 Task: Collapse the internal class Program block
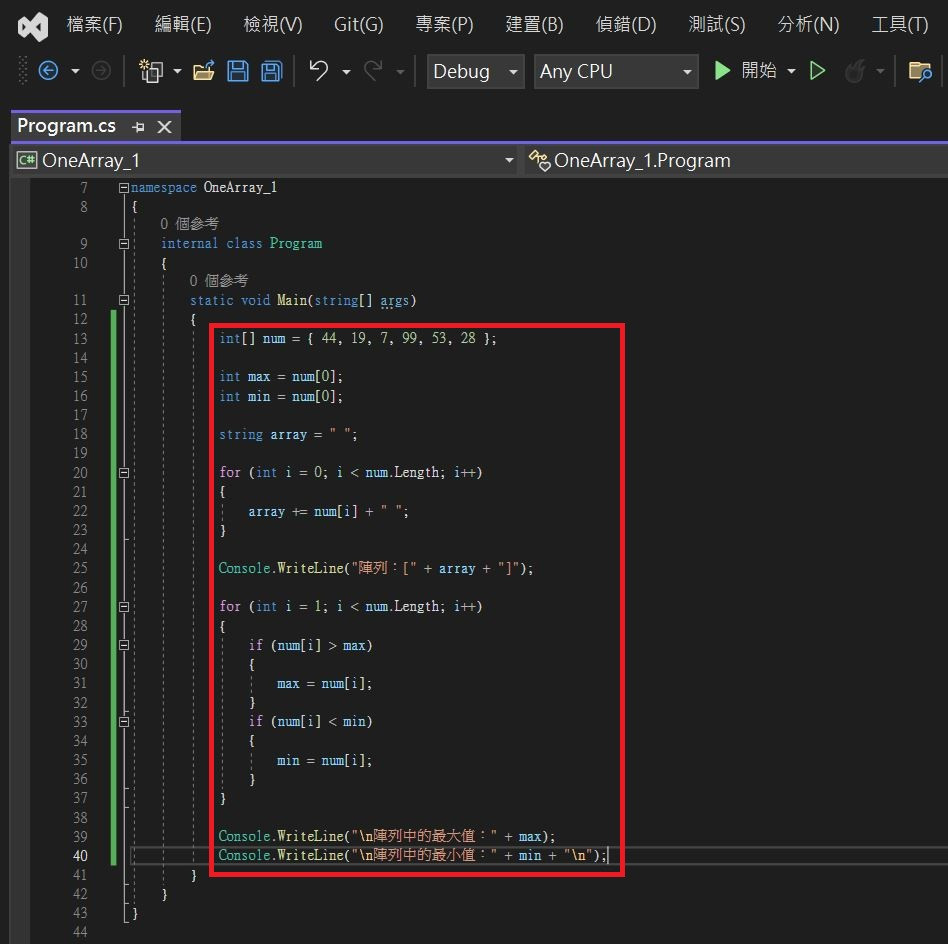coord(124,244)
